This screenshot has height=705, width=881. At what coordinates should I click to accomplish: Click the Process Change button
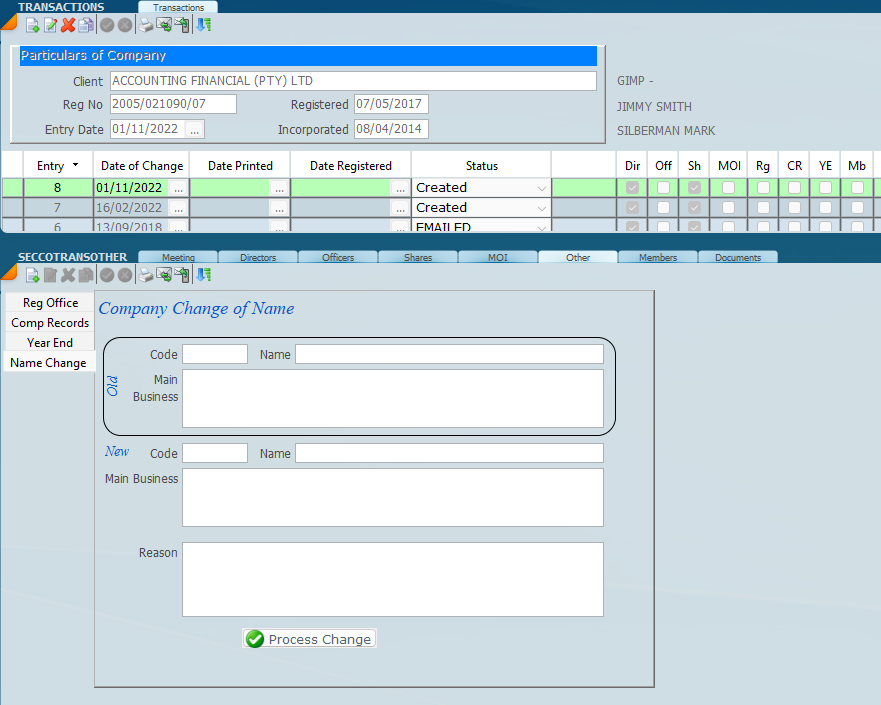click(309, 639)
